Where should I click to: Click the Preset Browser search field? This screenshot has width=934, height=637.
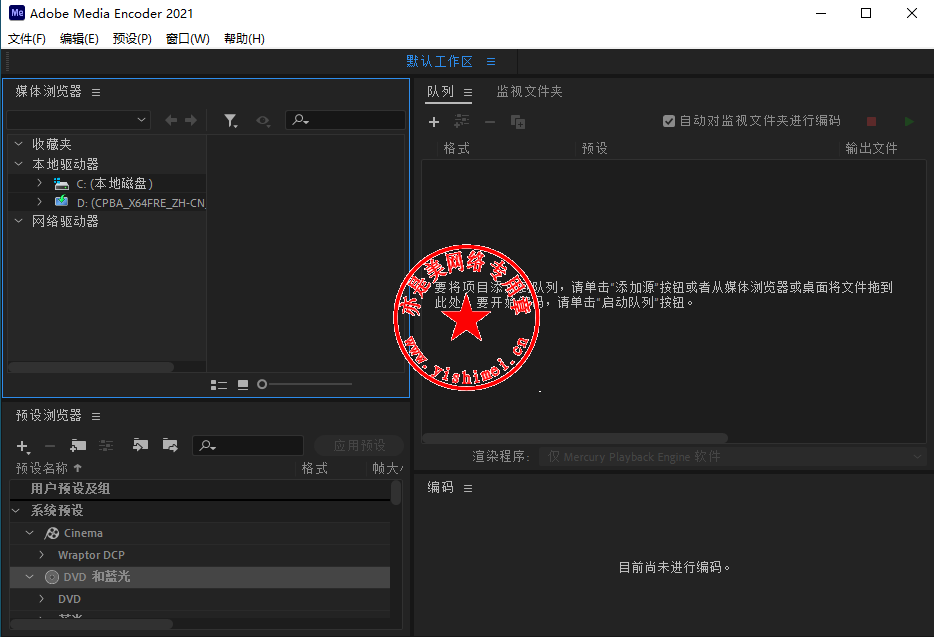click(x=248, y=445)
